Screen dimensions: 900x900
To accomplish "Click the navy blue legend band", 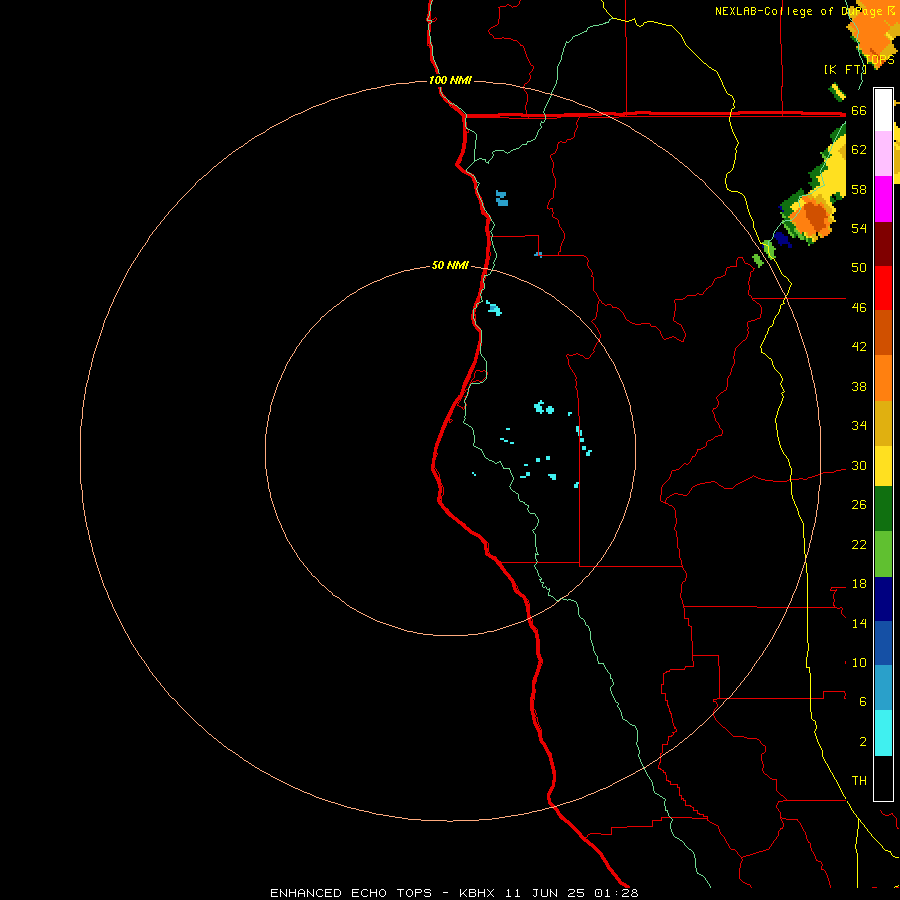I will point(883,599).
